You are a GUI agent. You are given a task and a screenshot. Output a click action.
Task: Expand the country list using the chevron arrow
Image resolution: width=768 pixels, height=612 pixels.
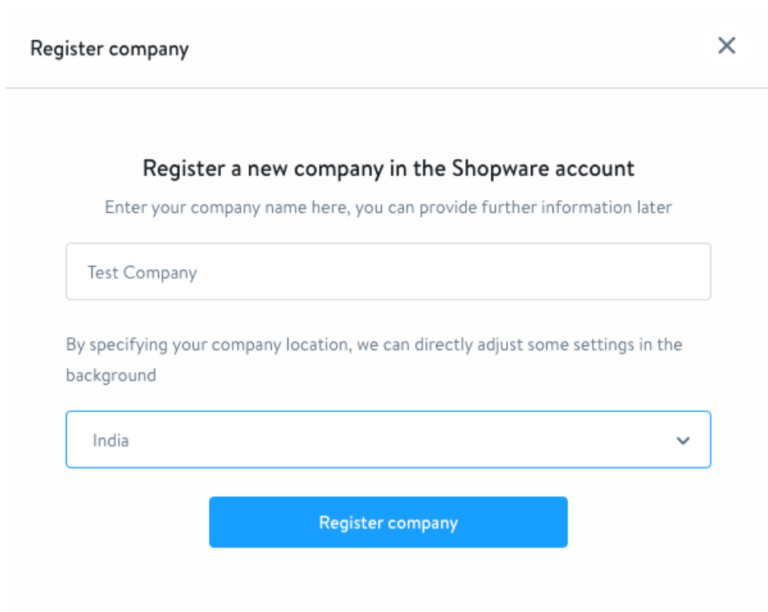point(683,440)
